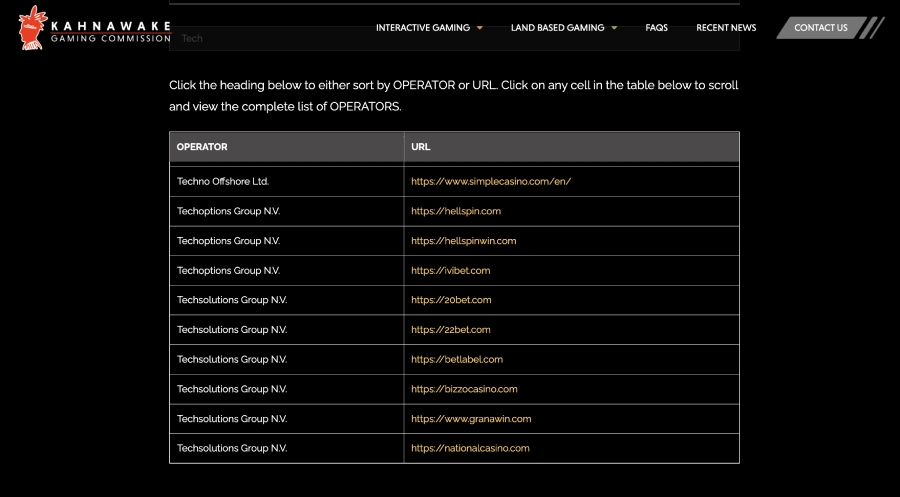This screenshot has width=900, height=497.
Task: Open the granawin.com link
Action: tap(471, 419)
